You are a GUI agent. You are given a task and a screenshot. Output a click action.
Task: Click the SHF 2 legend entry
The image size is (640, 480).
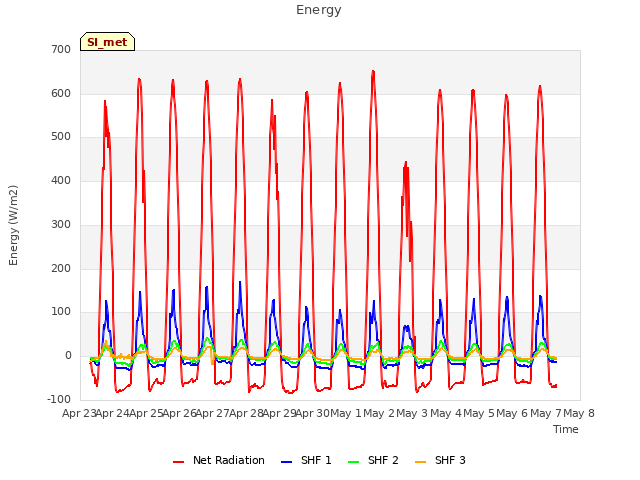tap(373, 460)
